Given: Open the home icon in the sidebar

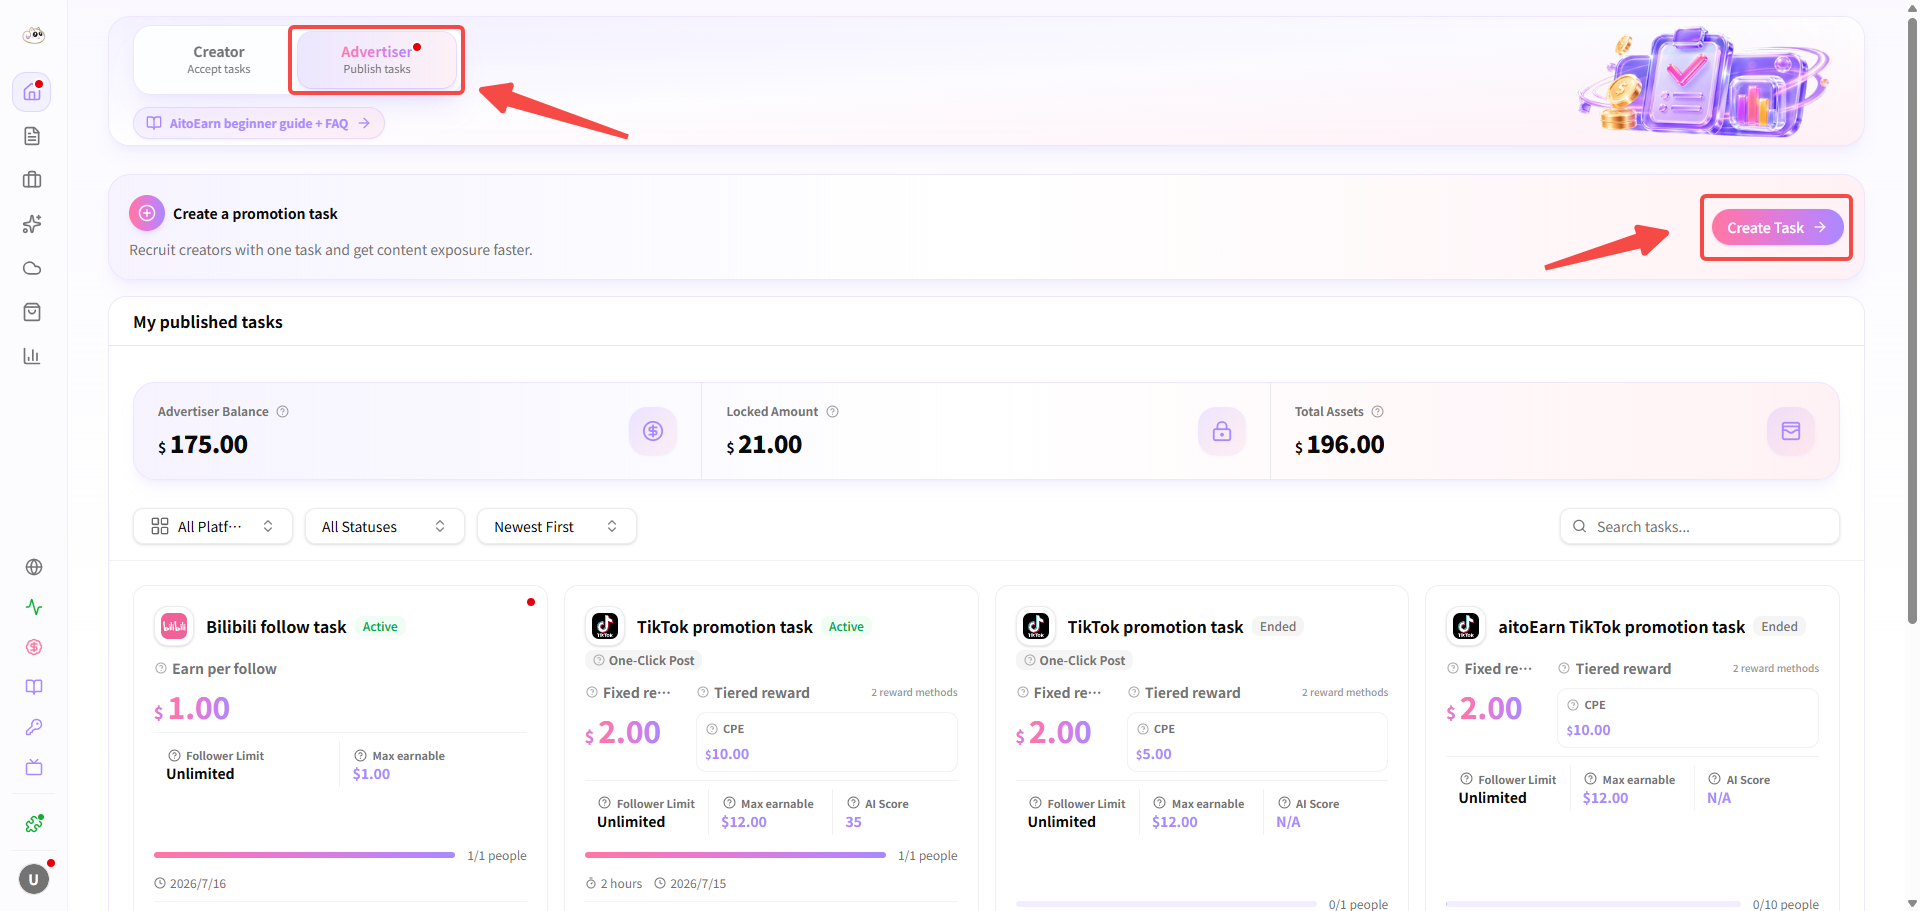Looking at the screenshot, I should point(32,92).
